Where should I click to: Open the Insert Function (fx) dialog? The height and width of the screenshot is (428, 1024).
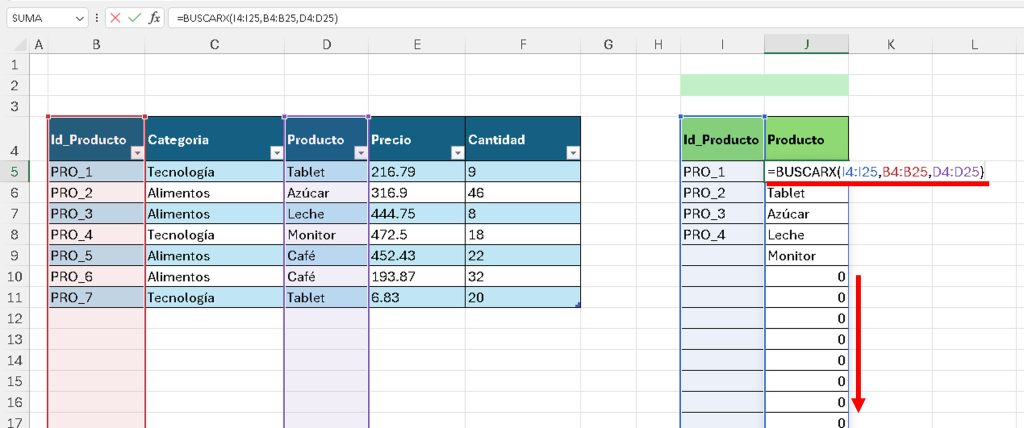(x=155, y=18)
